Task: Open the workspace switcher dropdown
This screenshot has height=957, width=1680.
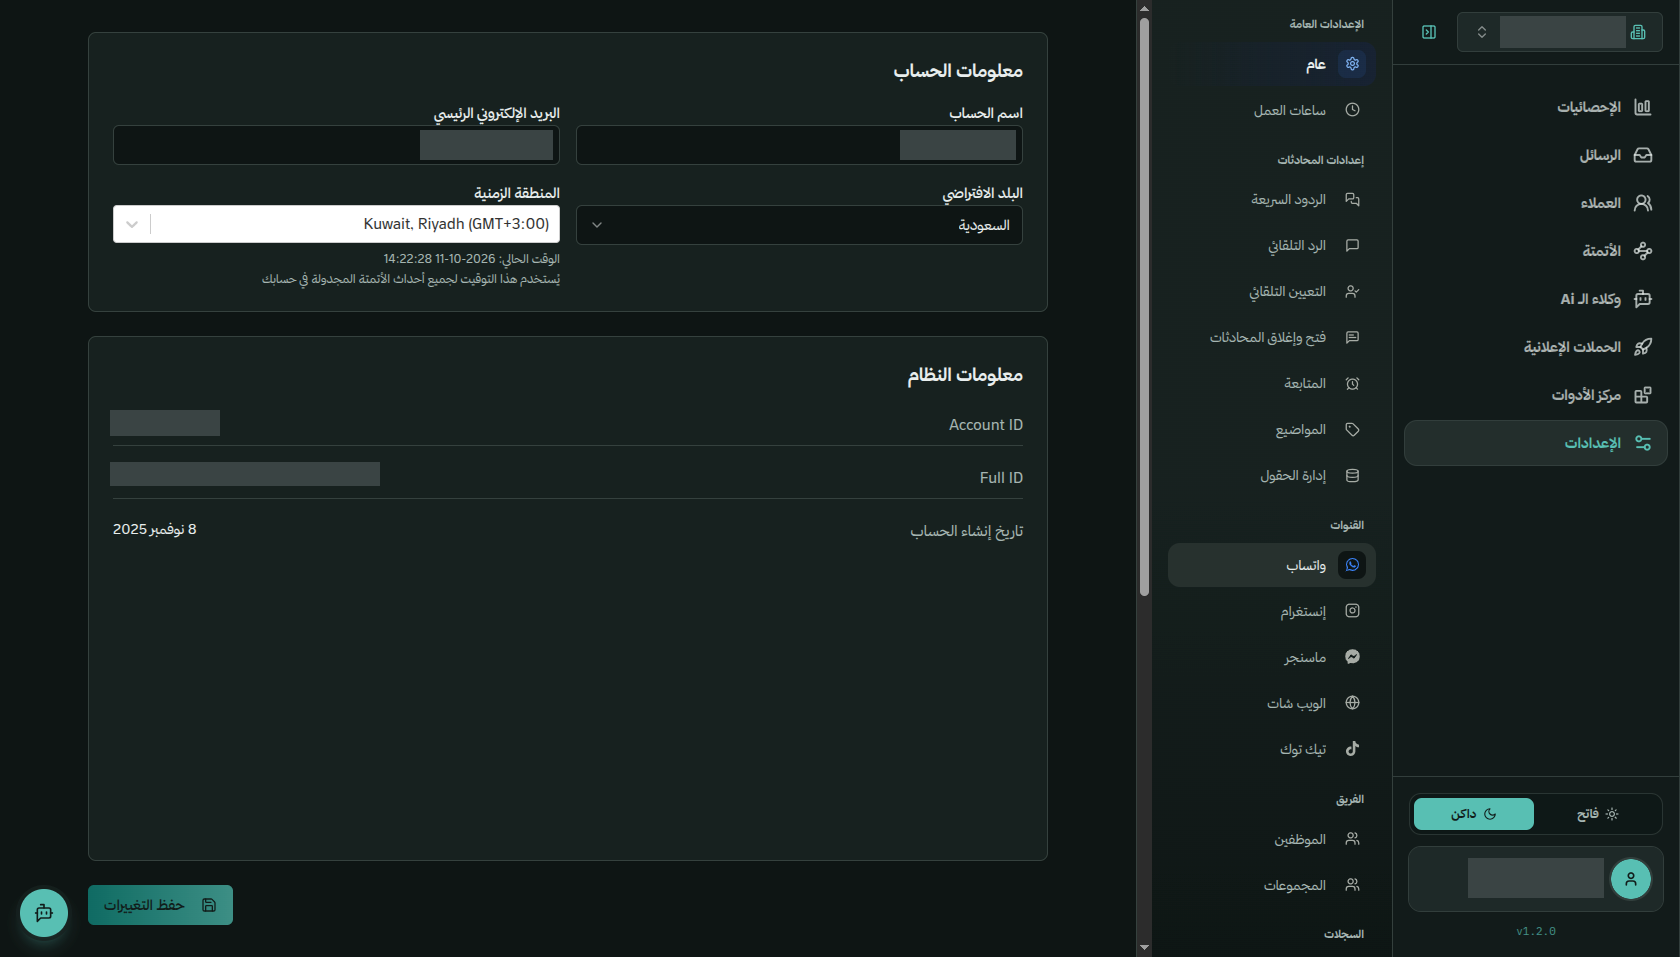Action: (x=1560, y=32)
